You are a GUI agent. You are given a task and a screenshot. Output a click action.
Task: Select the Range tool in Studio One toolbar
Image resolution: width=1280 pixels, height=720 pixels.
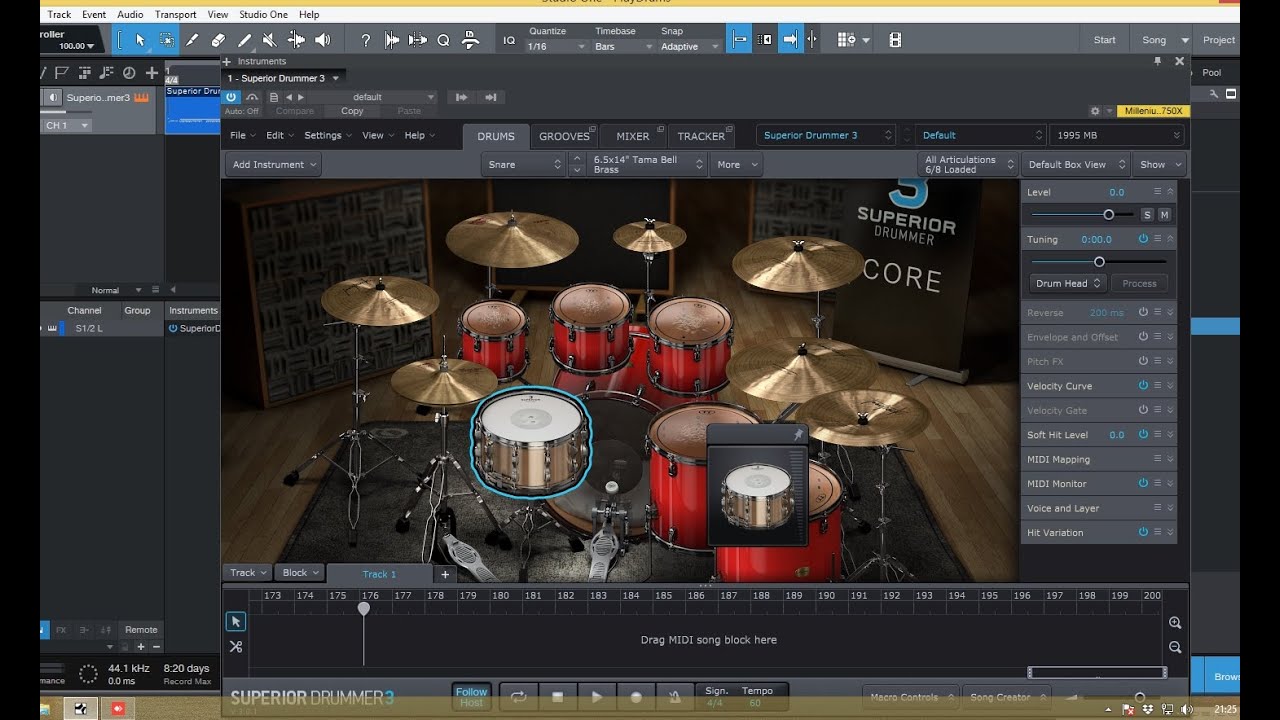pyautogui.click(x=166, y=40)
